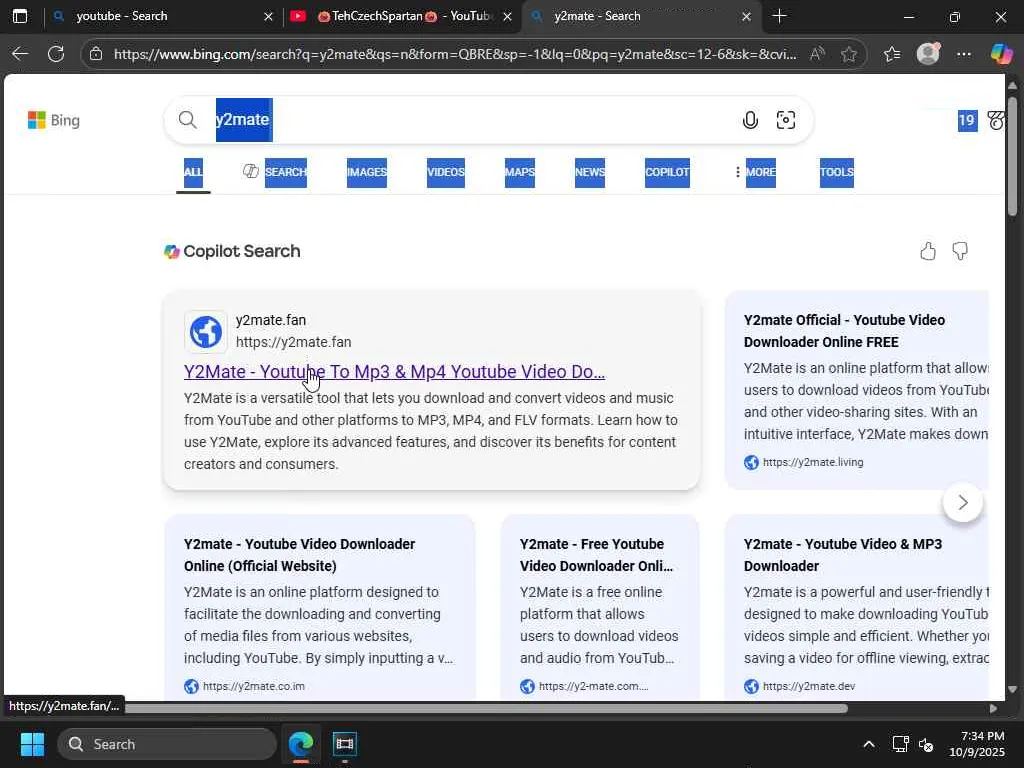The height and width of the screenshot is (768, 1024).
Task: Open the video editor taskbar app
Action: [x=344, y=744]
